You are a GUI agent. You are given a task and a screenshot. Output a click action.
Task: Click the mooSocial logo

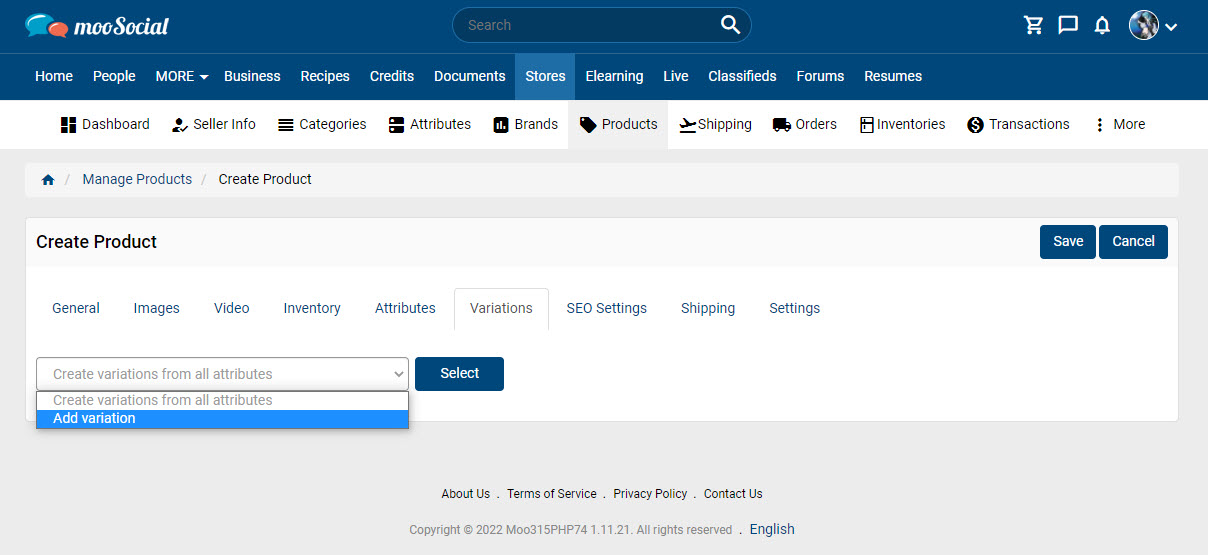coord(97,26)
